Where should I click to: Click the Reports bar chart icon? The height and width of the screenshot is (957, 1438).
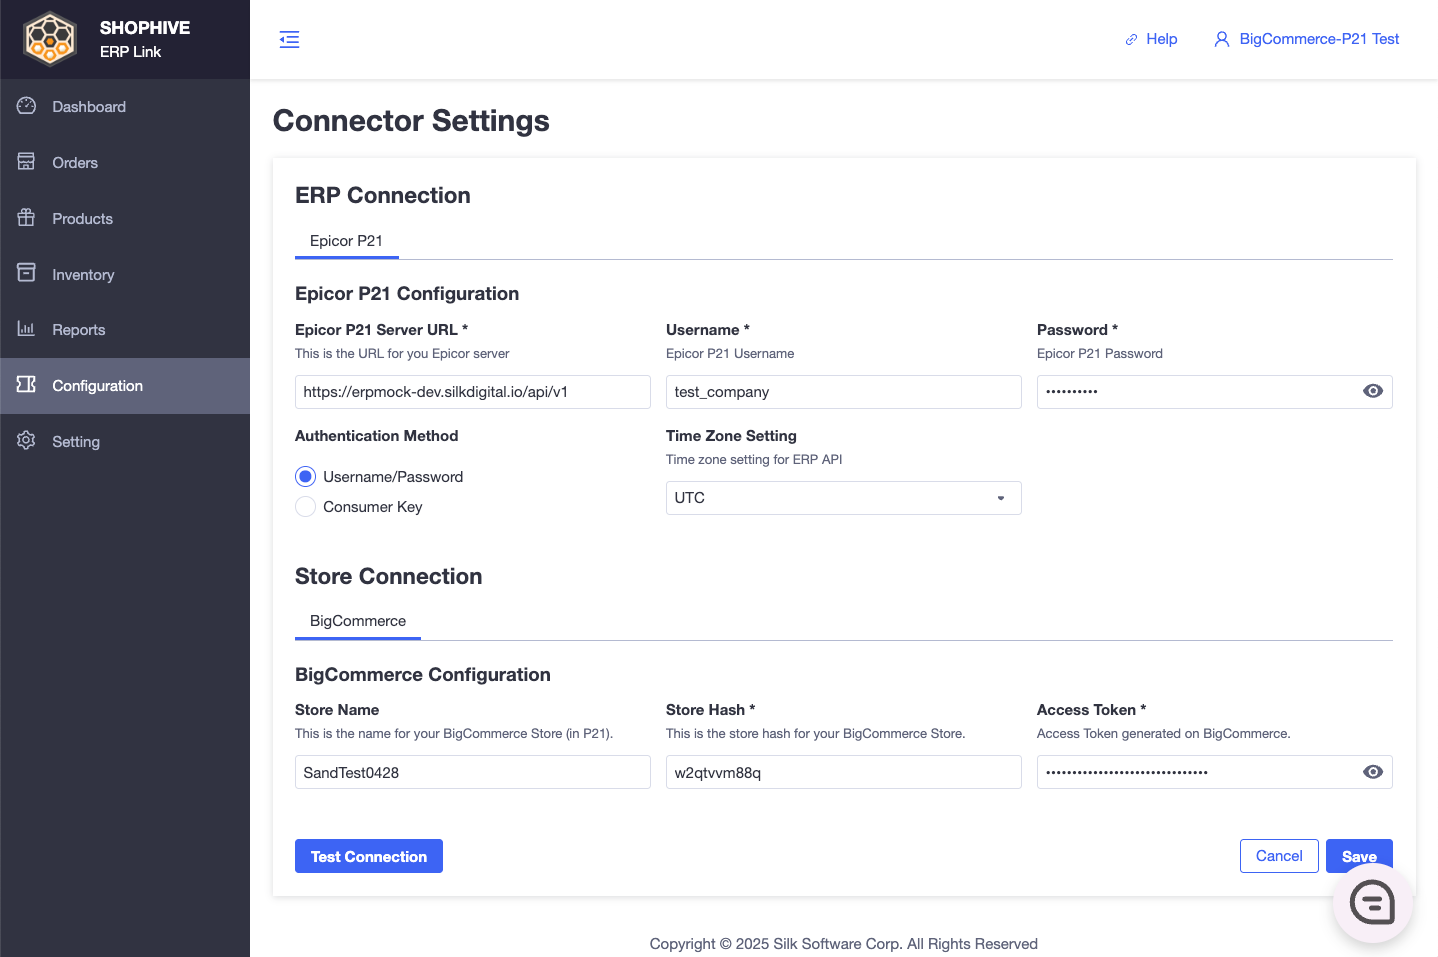click(x=27, y=329)
